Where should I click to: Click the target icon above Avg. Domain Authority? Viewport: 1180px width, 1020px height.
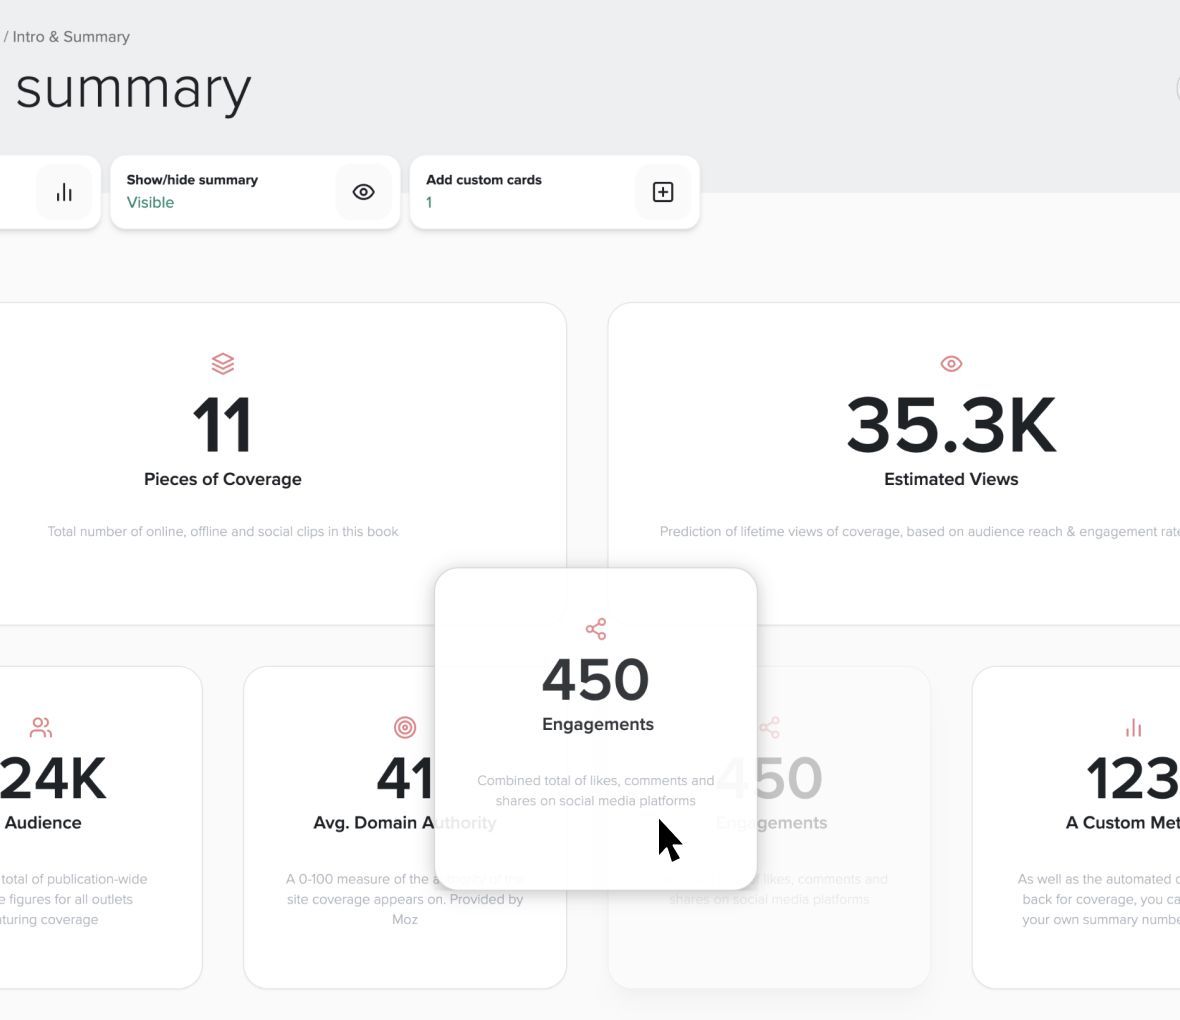(405, 727)
